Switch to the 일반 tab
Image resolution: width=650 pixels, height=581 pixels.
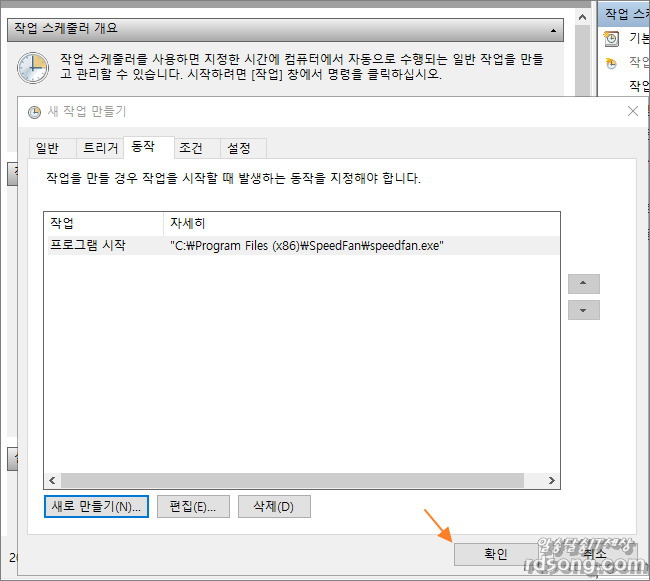(48, 148)
